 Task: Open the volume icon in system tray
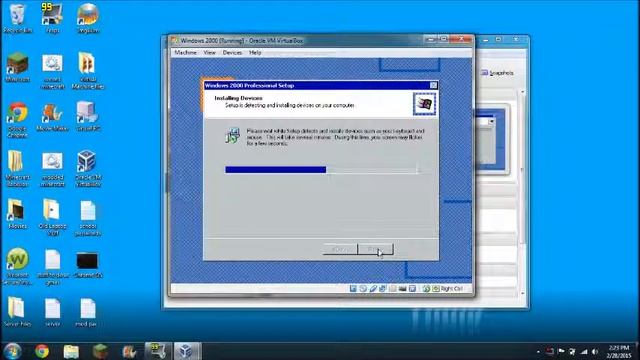point(596,351)
